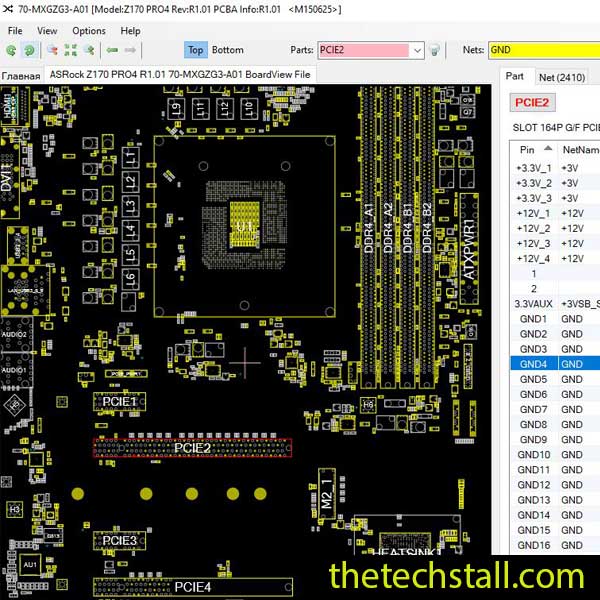
Task: Click the NetName column header
Action: point(580,149)
